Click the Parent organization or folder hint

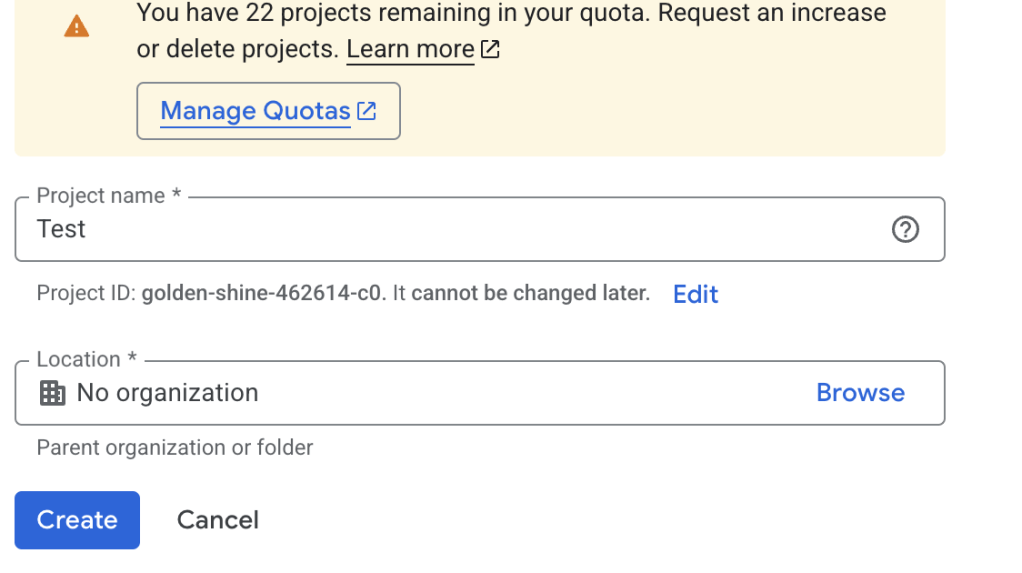(175, 448)
